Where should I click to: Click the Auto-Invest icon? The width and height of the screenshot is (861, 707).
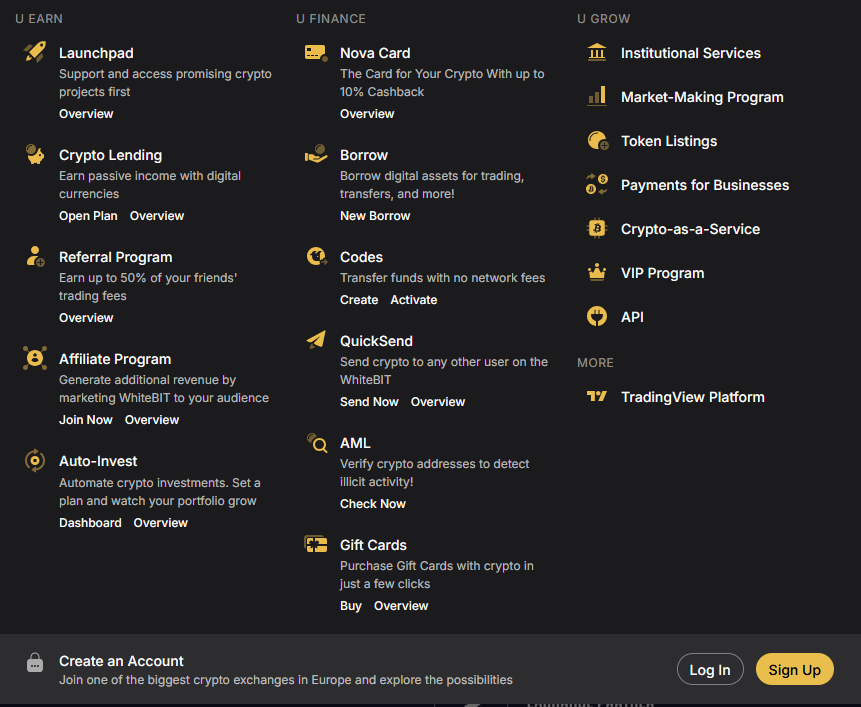coord(35,460)
